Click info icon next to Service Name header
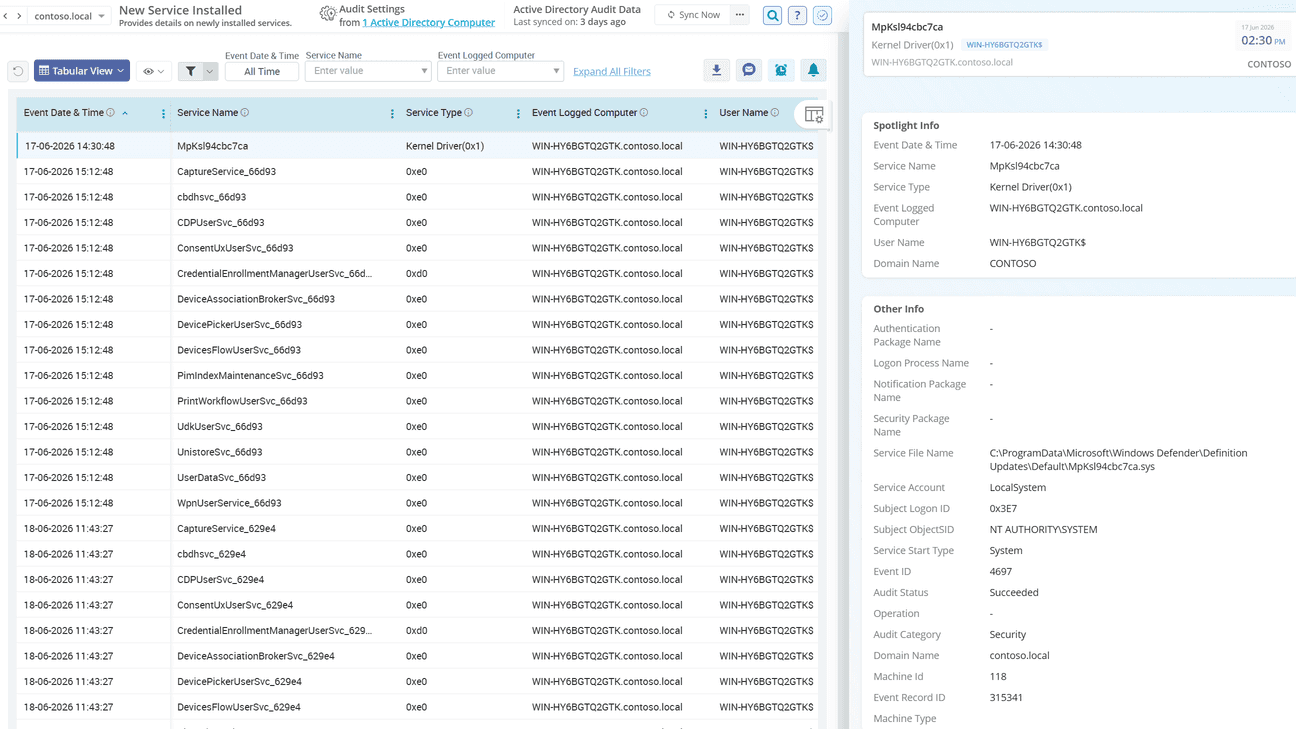Image resolution: width=1296 pixels, height=729 pixels. click(x=245, y=113)
